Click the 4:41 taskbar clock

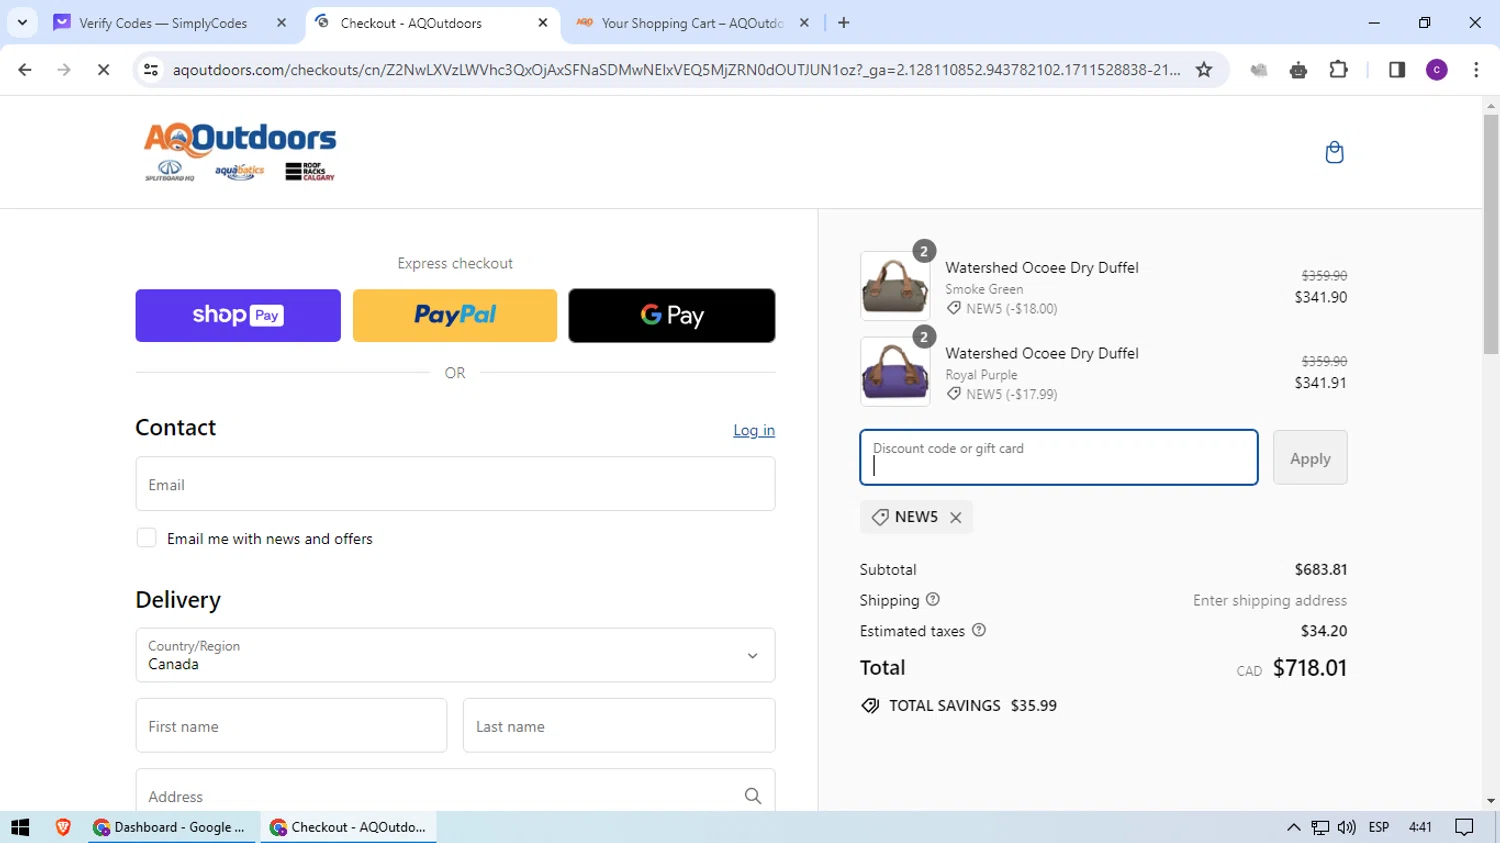click(x=1420, y=827)
